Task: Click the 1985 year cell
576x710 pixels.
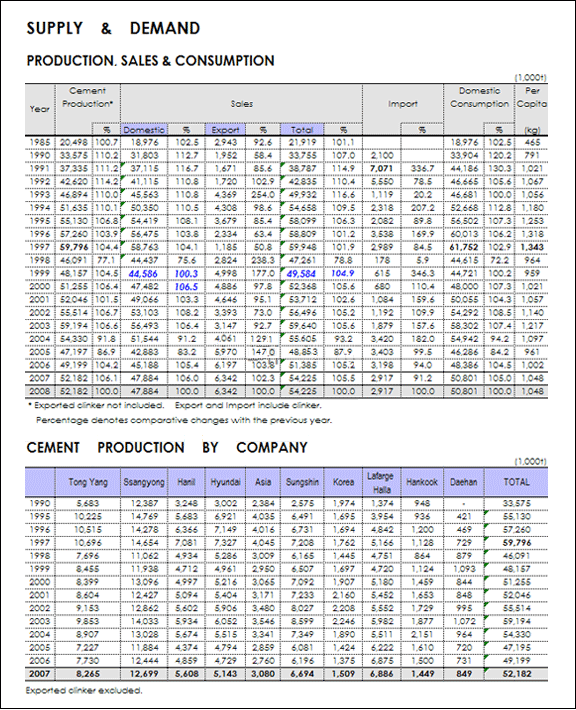Action: click(39, 142)
